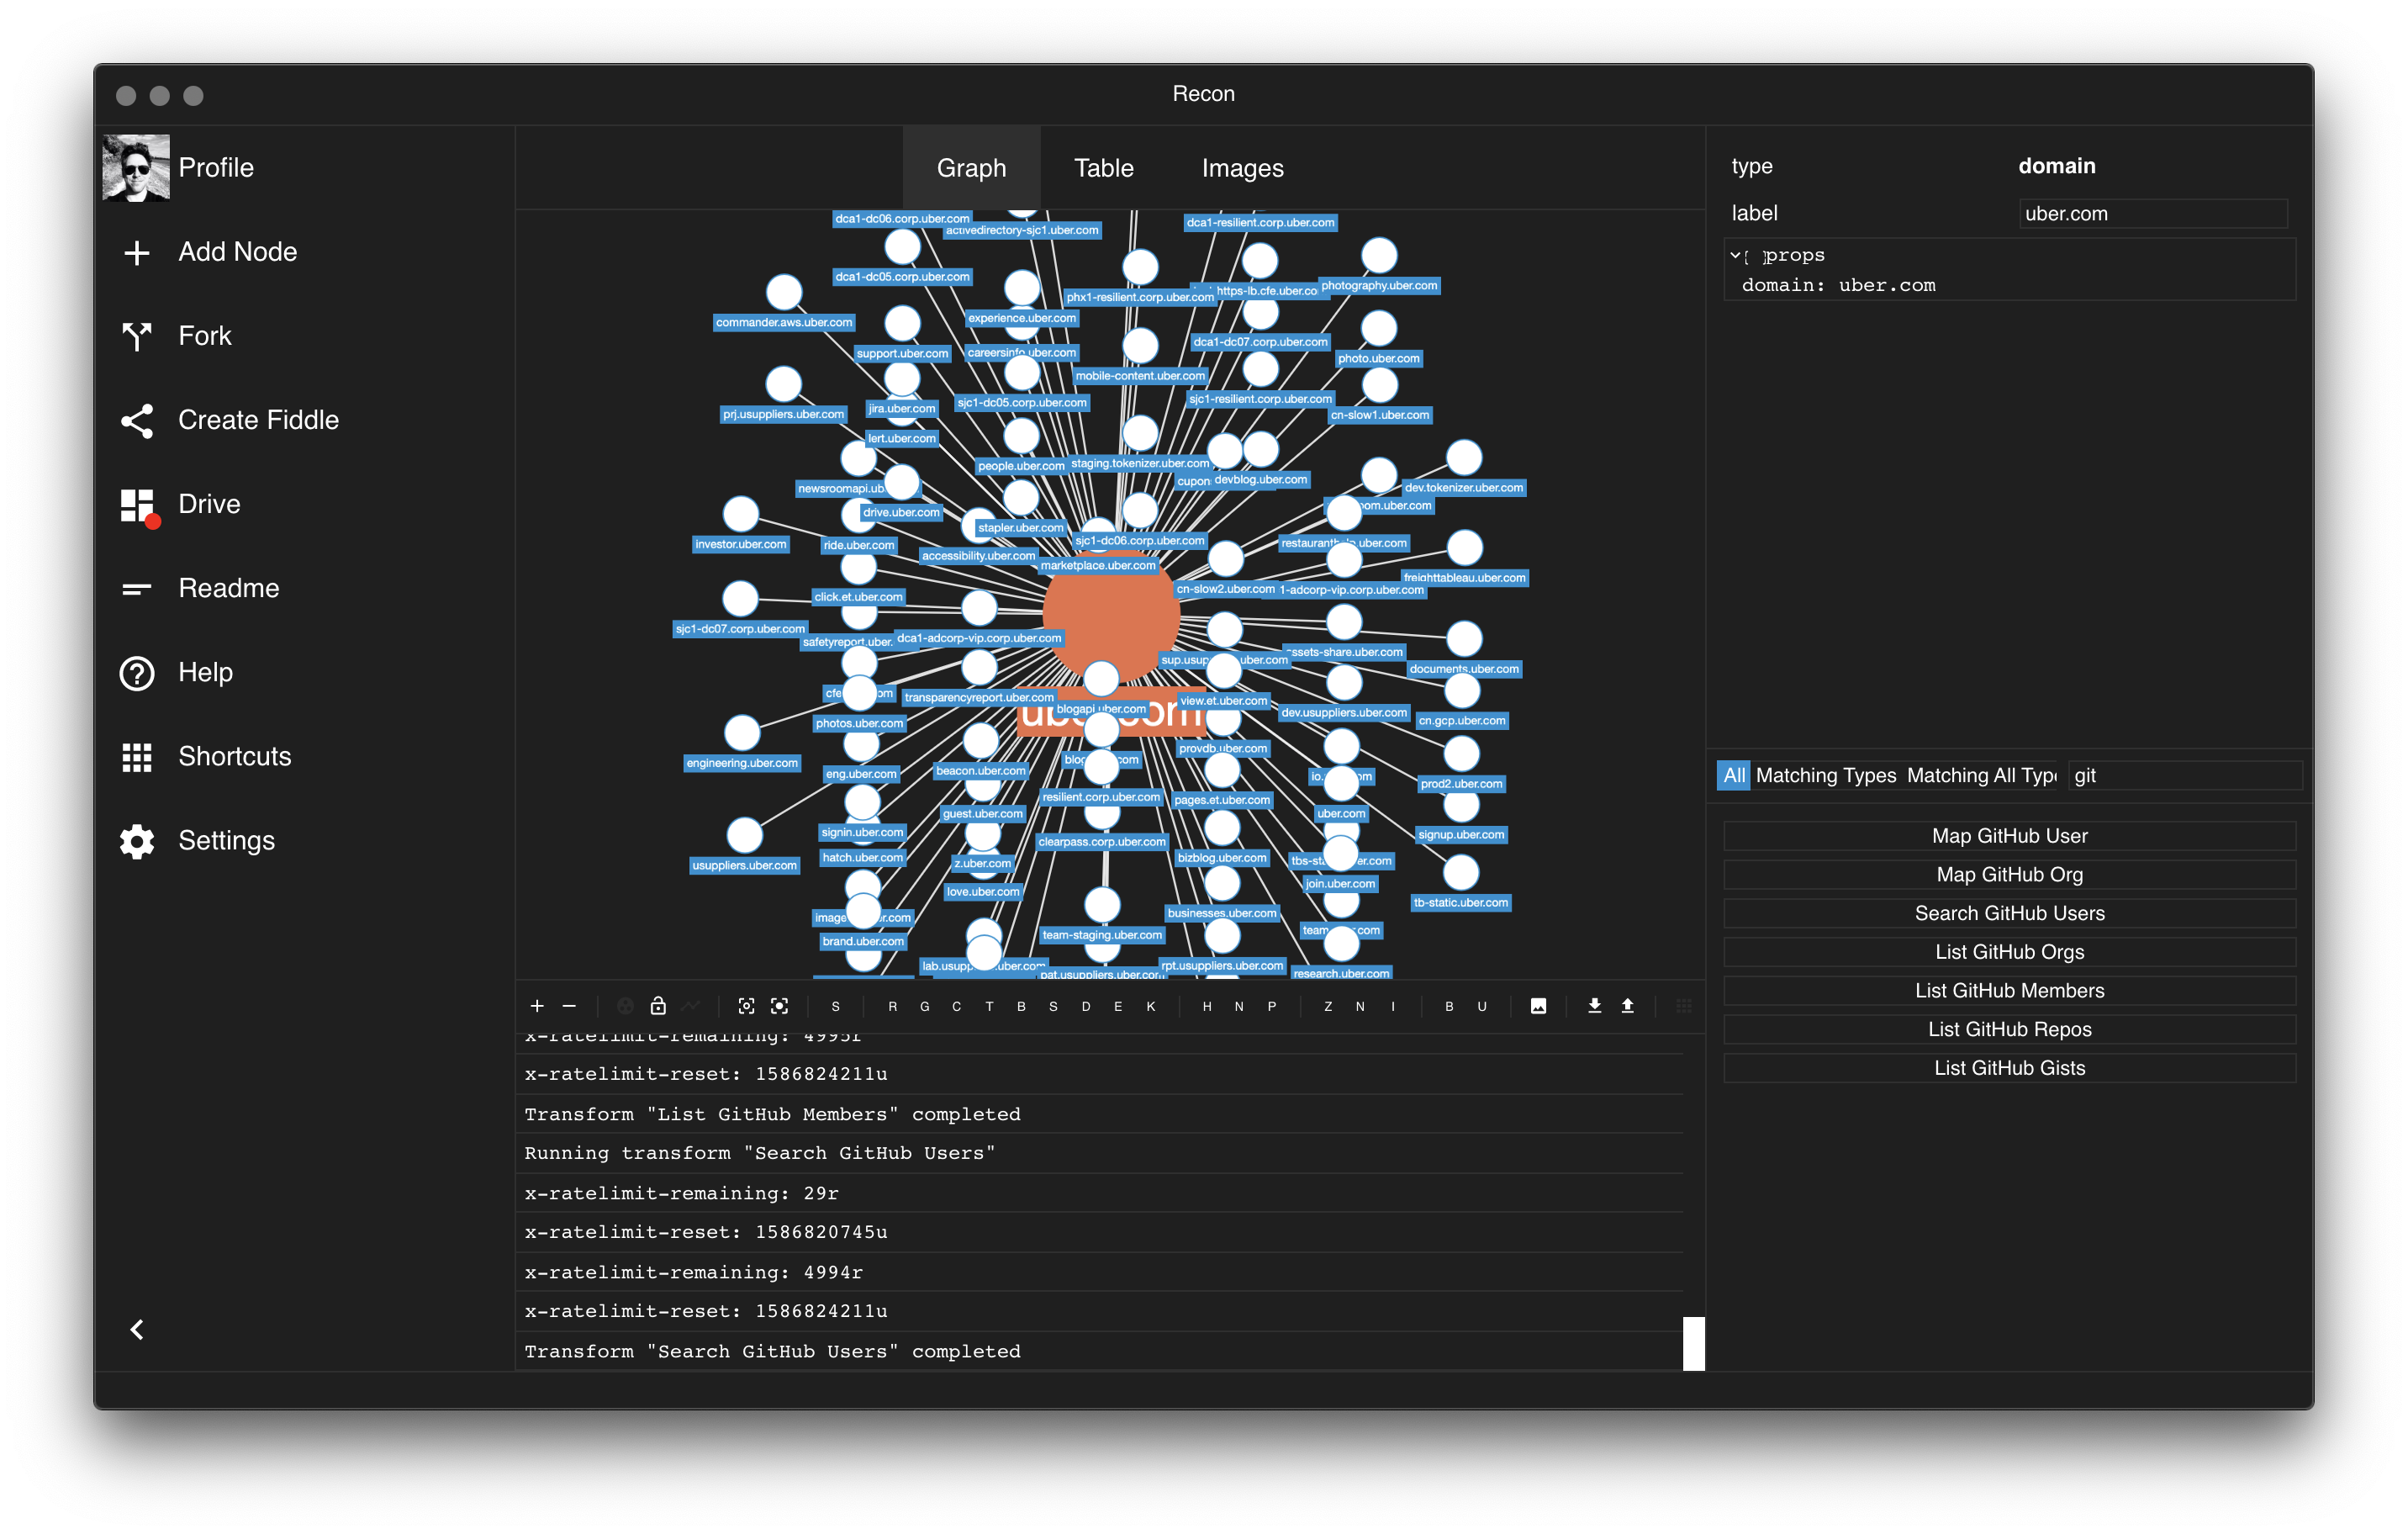Click the I toolbar letter

[x=1393, y=1006]
